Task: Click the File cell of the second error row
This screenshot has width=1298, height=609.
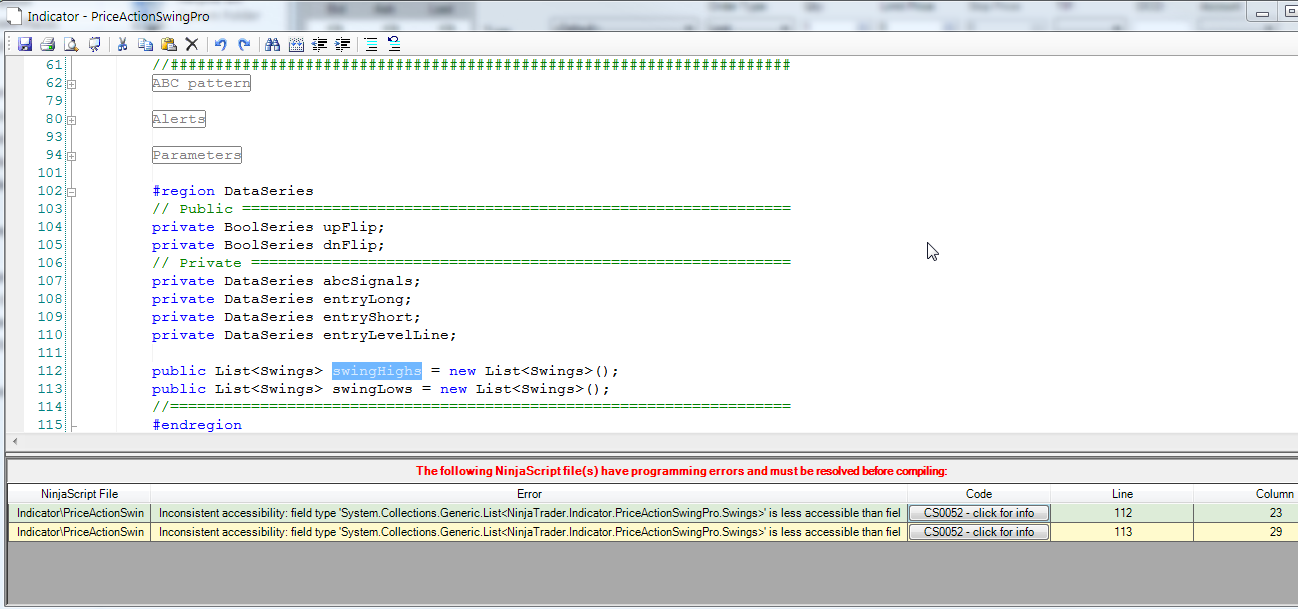Action: click(79, 532)
